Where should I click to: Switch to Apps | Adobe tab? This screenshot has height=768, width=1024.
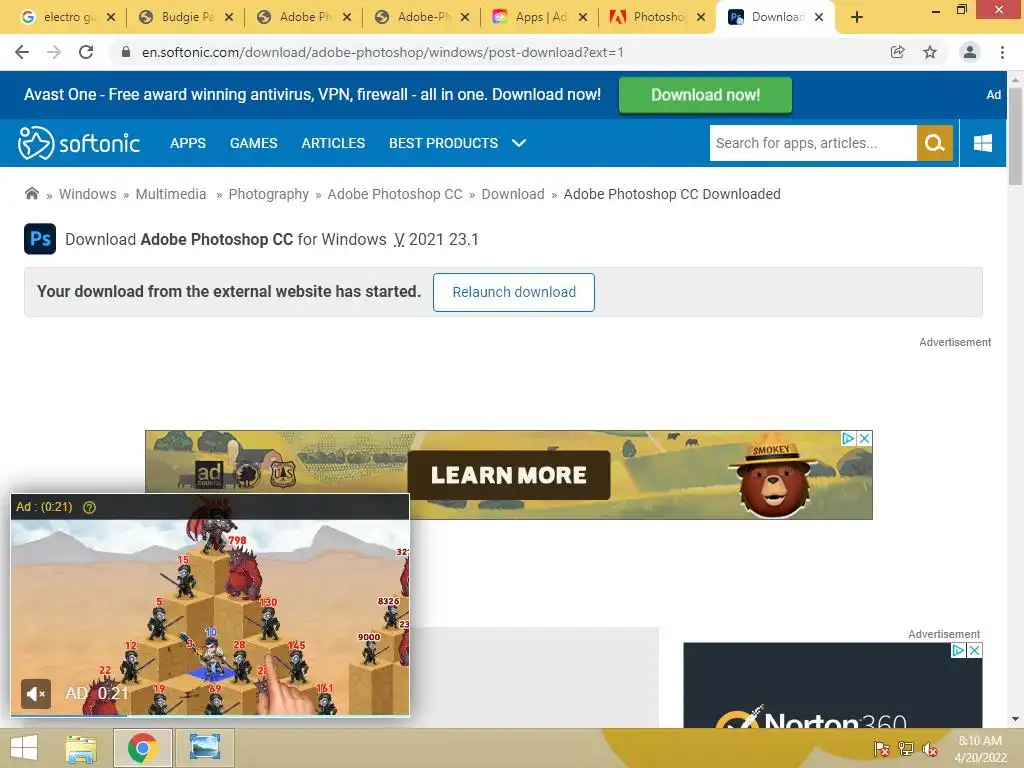click(540, 17)
